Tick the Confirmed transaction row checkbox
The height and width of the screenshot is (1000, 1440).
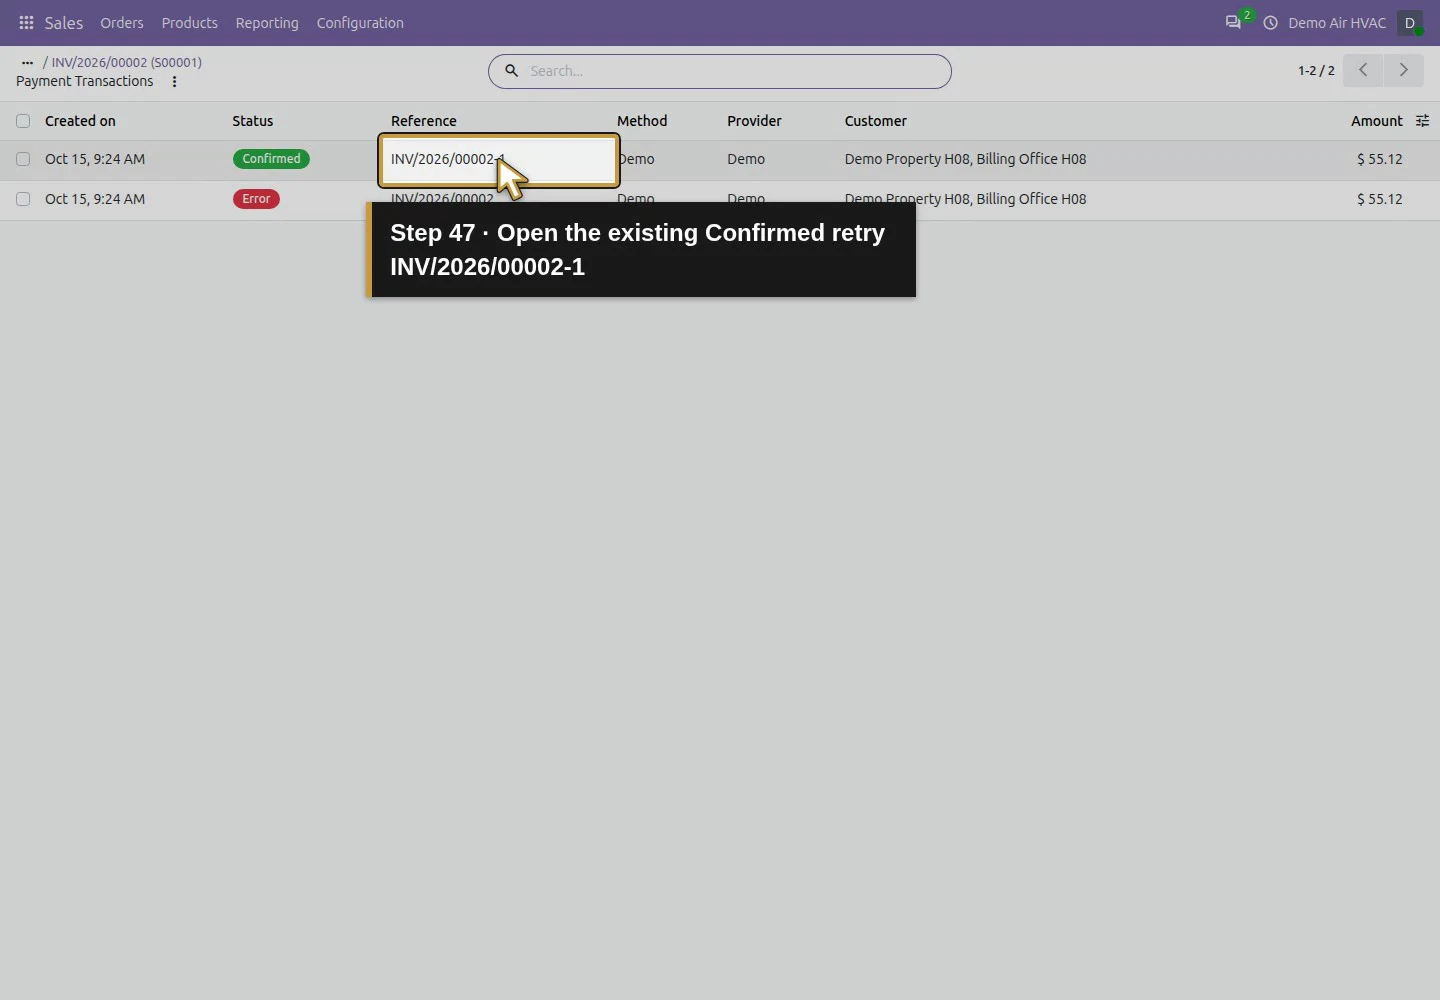pos(23,159)
